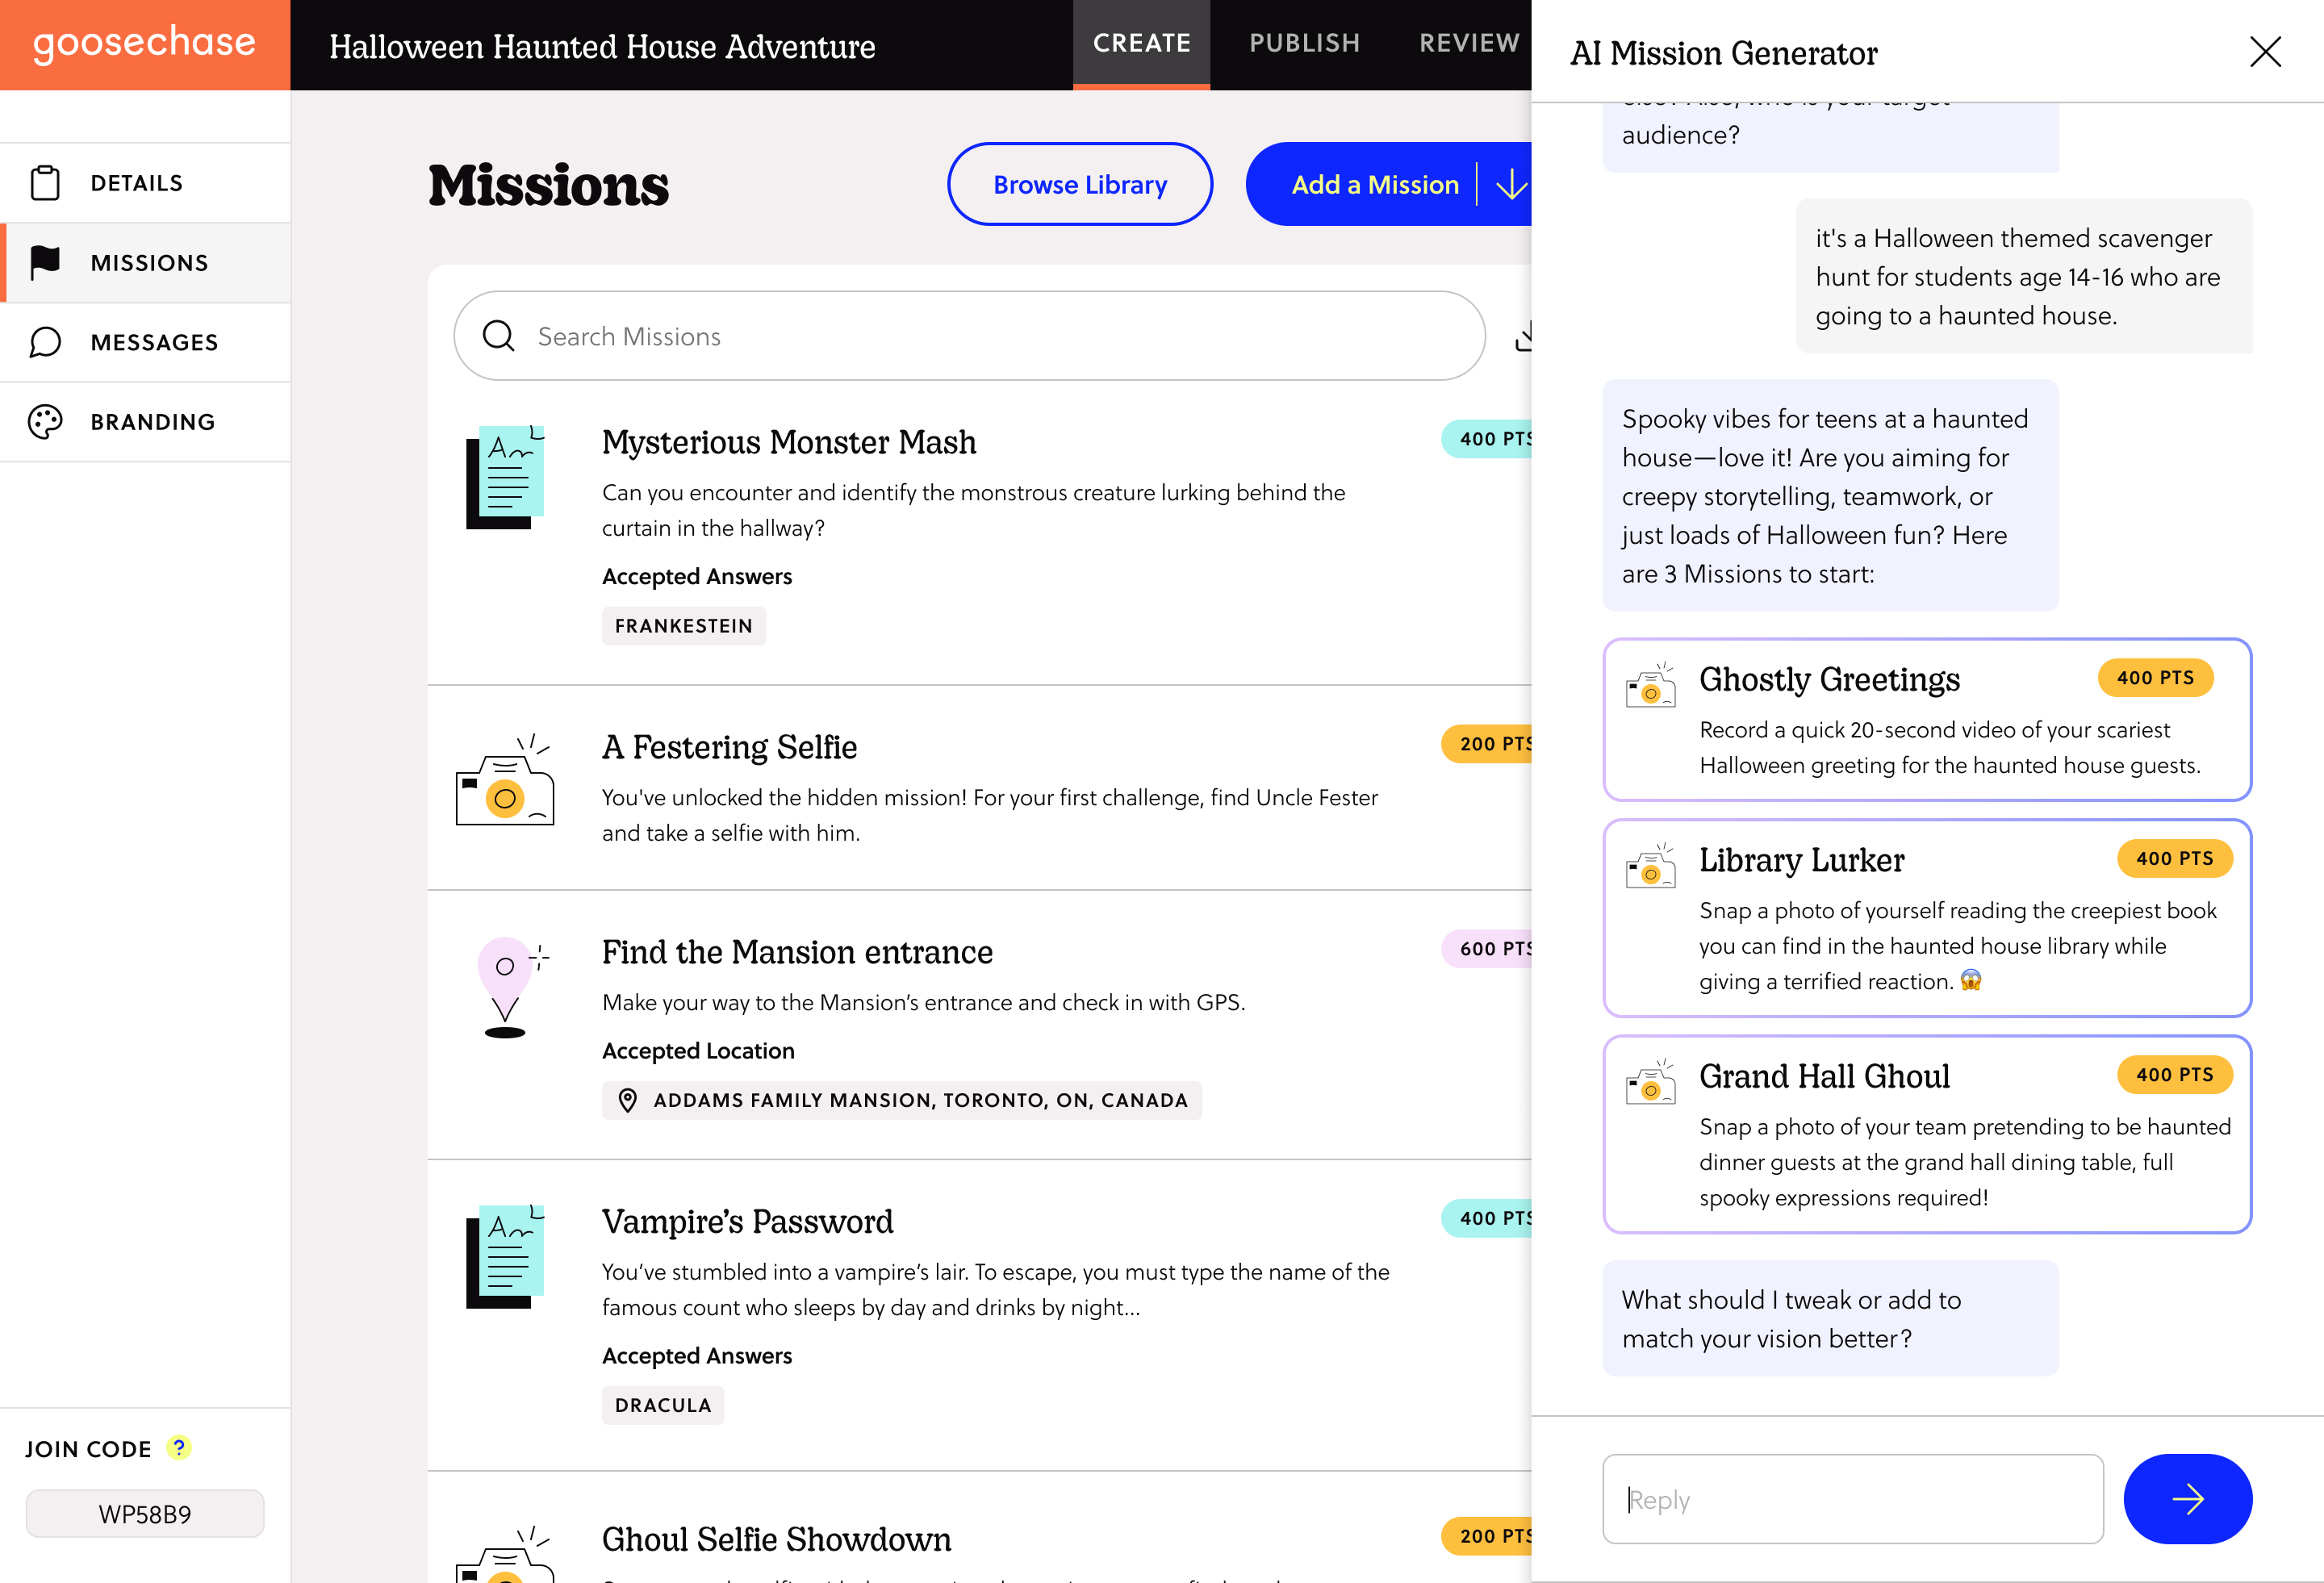Viewport: 2324px width, 1583px height.
Task: Click the Mysterious Monster Mash text icon
Action: point(505,478)
